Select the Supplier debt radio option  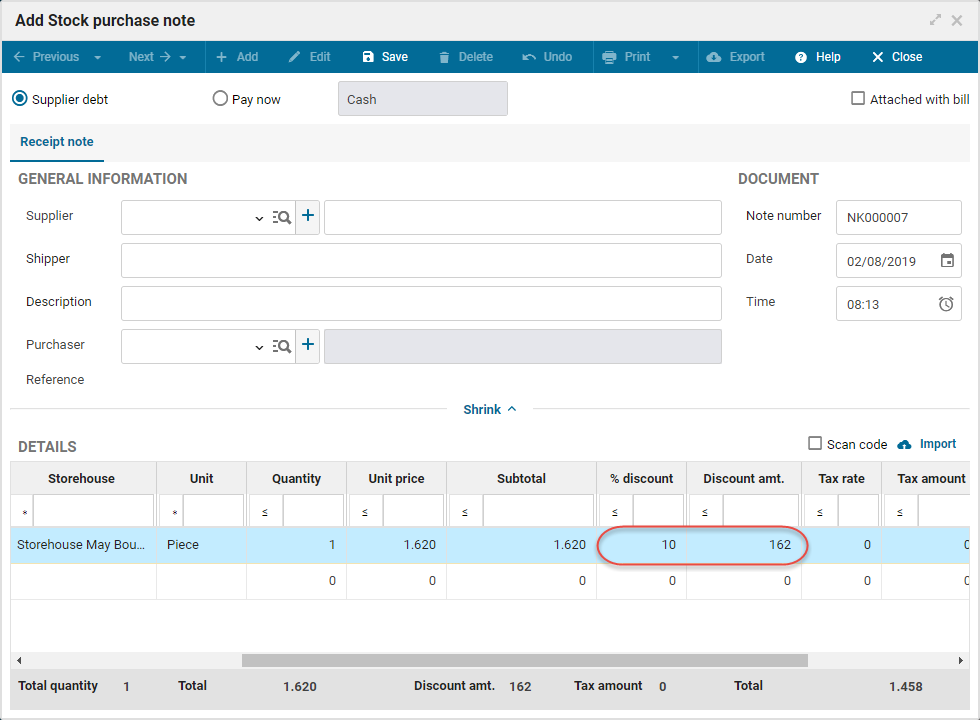tap(20, 99)
